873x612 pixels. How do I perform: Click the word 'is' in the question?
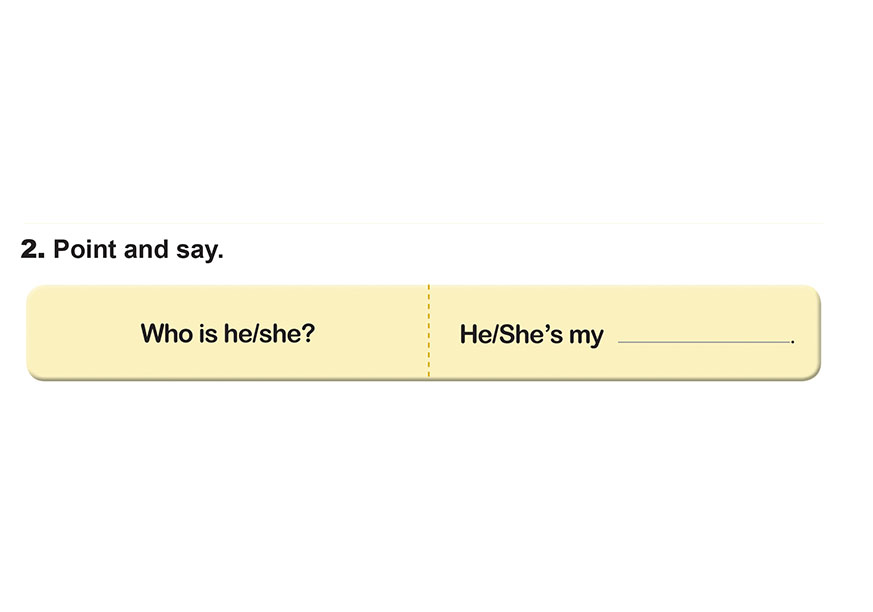click(206, 333)
